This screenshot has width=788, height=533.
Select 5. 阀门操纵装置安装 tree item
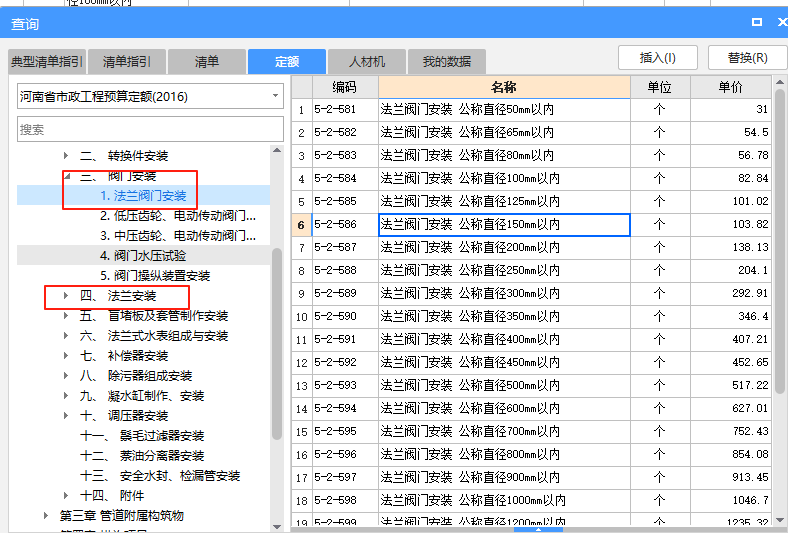pos(155,275)
